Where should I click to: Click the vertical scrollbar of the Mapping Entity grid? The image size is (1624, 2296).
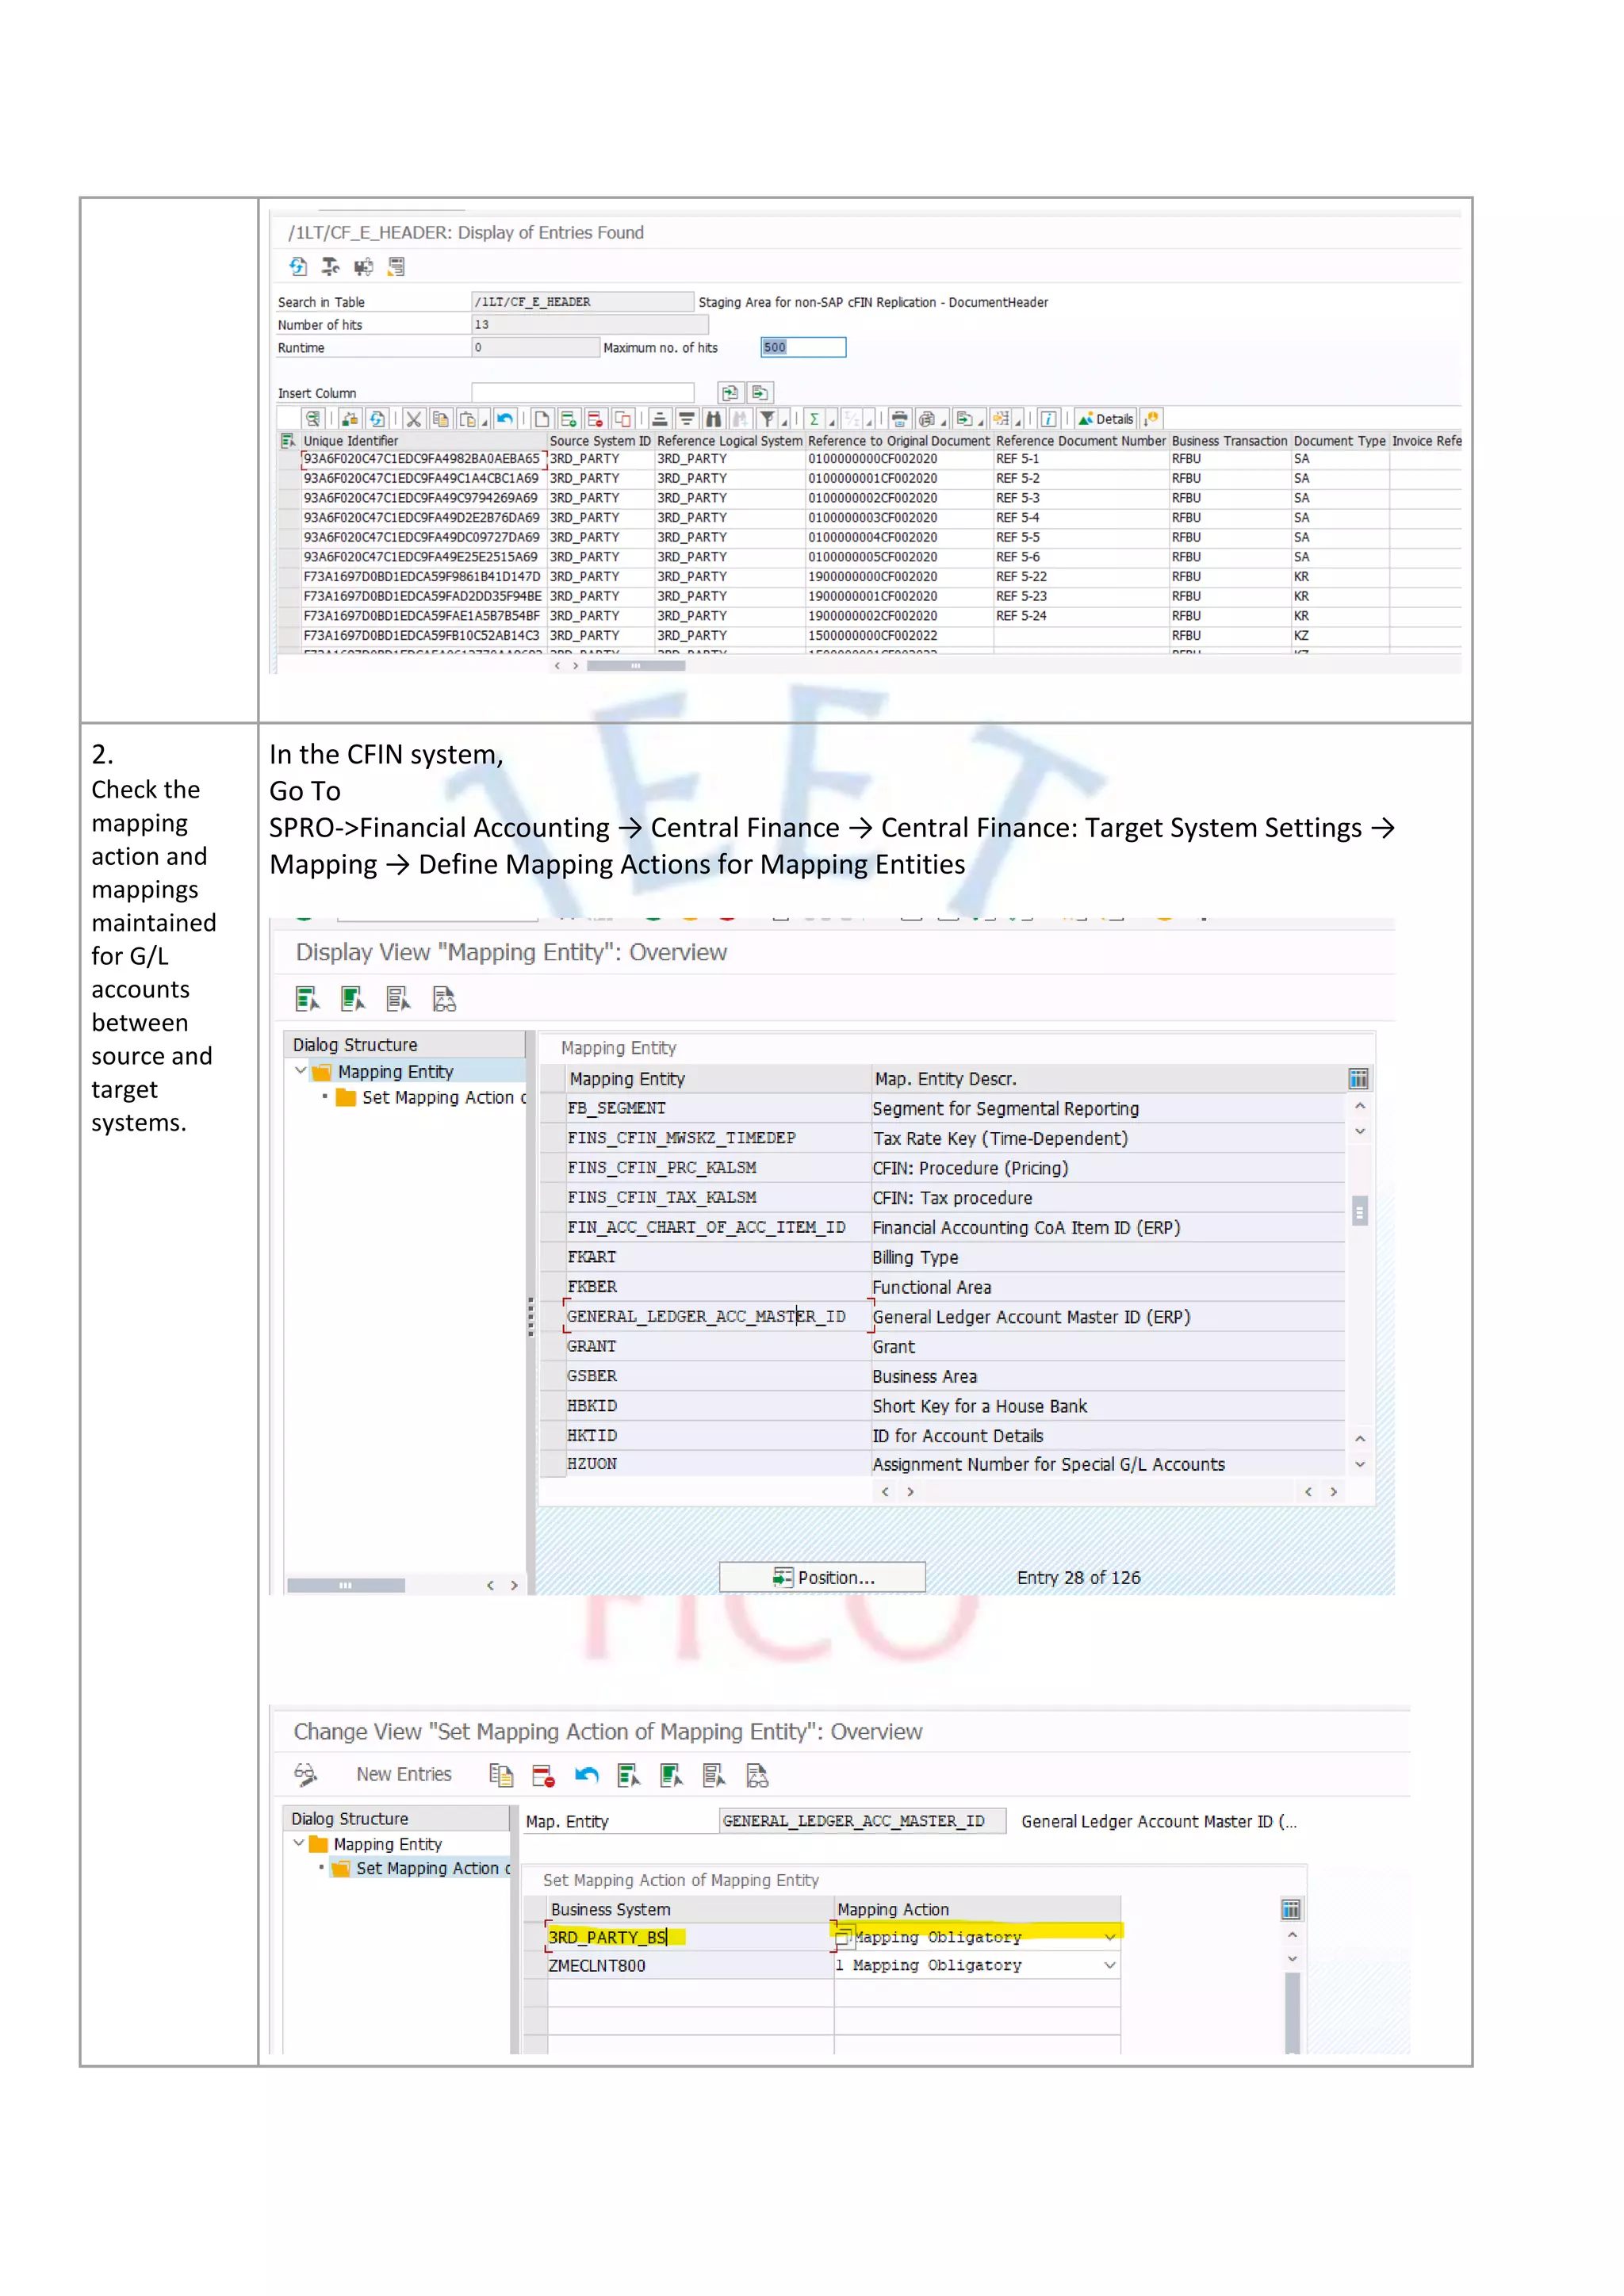(x=1359, y=1211)
